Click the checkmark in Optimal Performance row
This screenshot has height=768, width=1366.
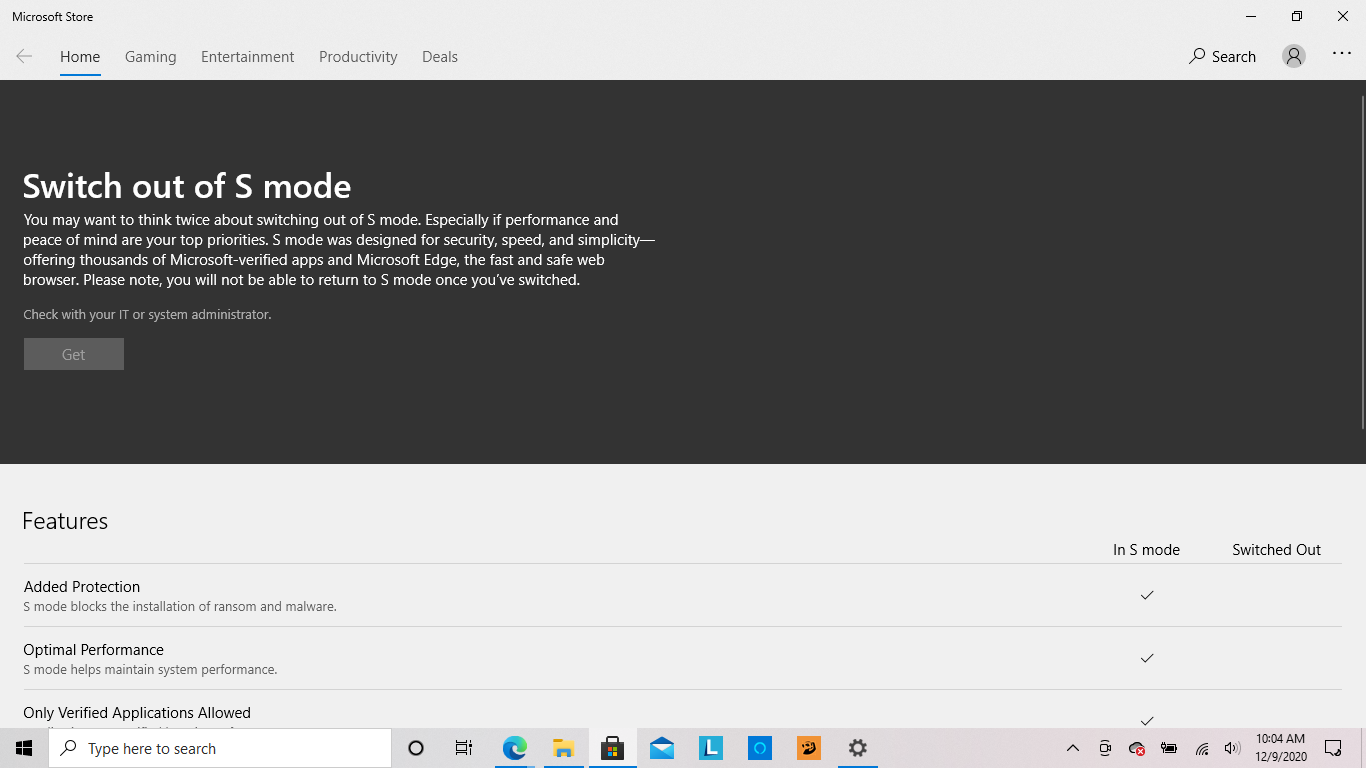[x=1147, y=658]
